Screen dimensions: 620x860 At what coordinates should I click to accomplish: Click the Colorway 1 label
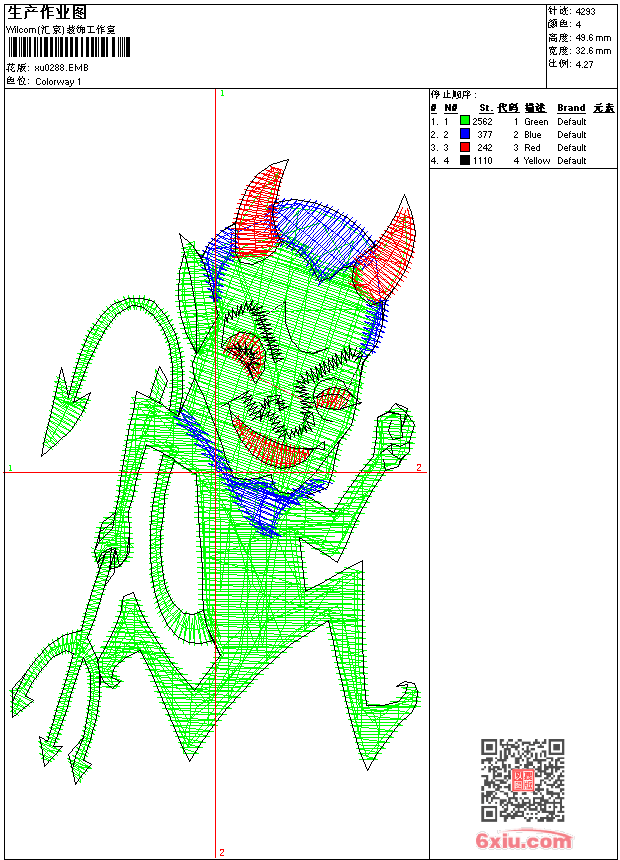pos(58,82)
